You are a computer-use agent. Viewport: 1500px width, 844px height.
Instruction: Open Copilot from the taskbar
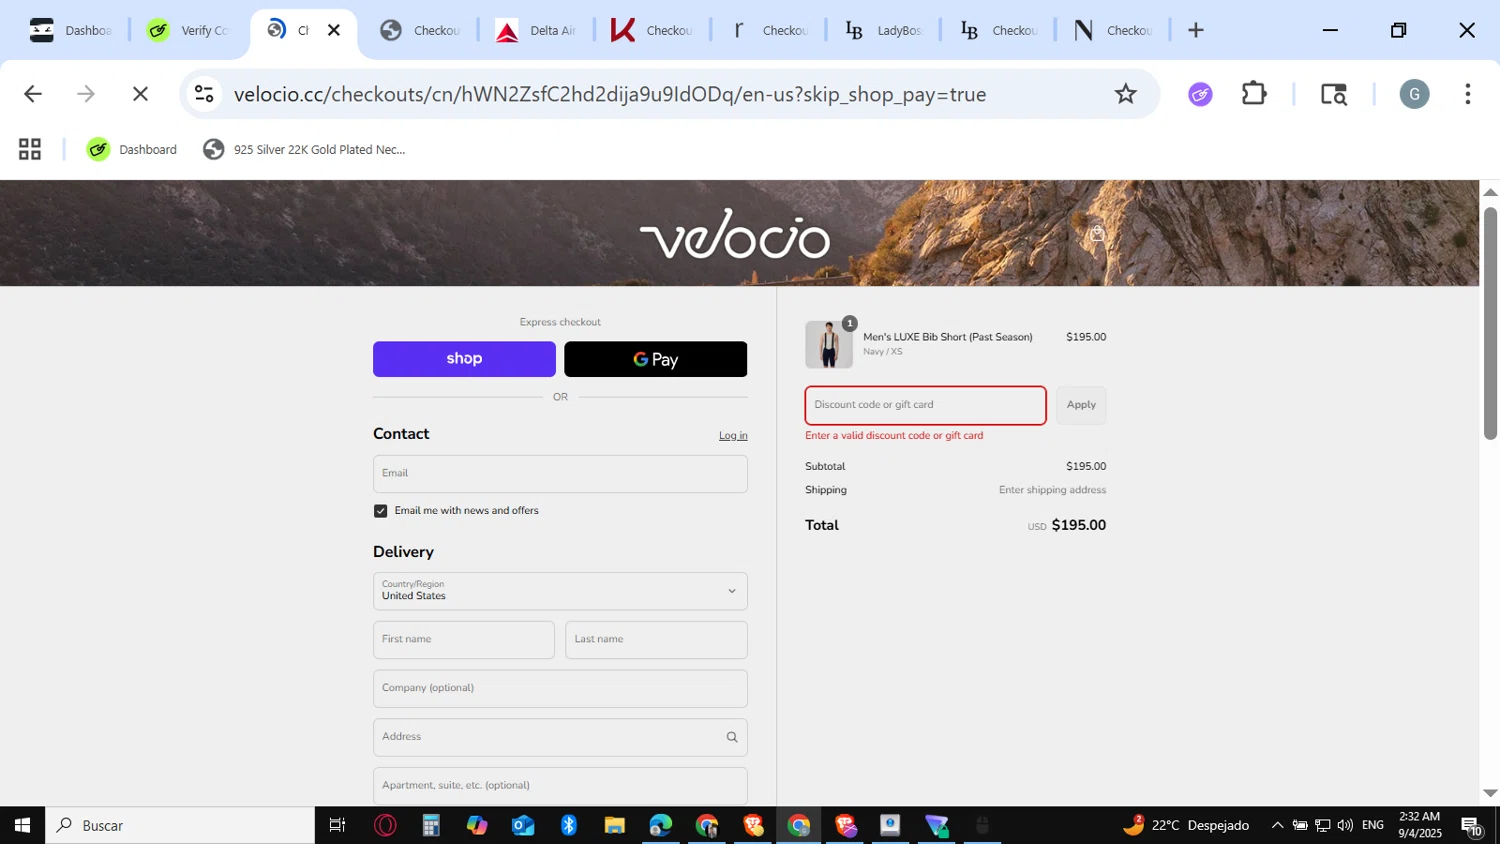point(477,825)
